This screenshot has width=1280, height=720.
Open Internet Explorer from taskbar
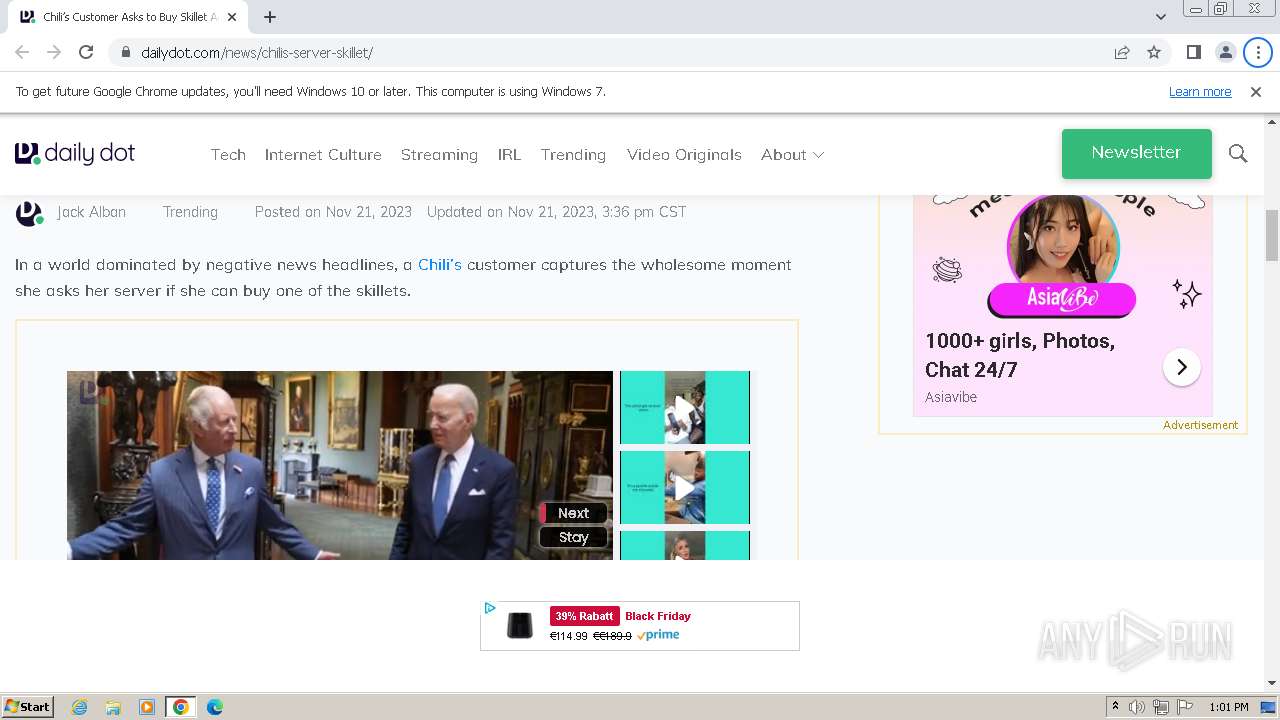coord(79,707)
